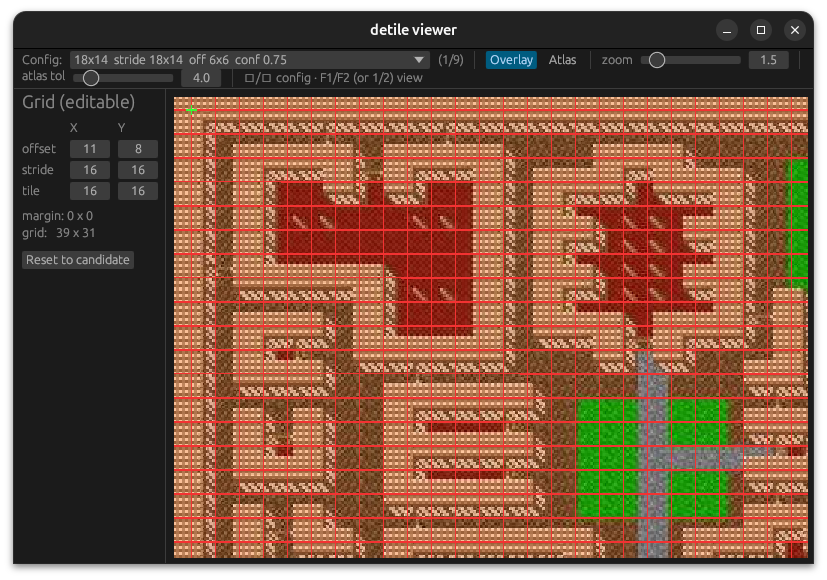Image resolution: width=827 pixels, height=580 pixels.
Task: Edit the tile X field
Action: coord(90,191)
